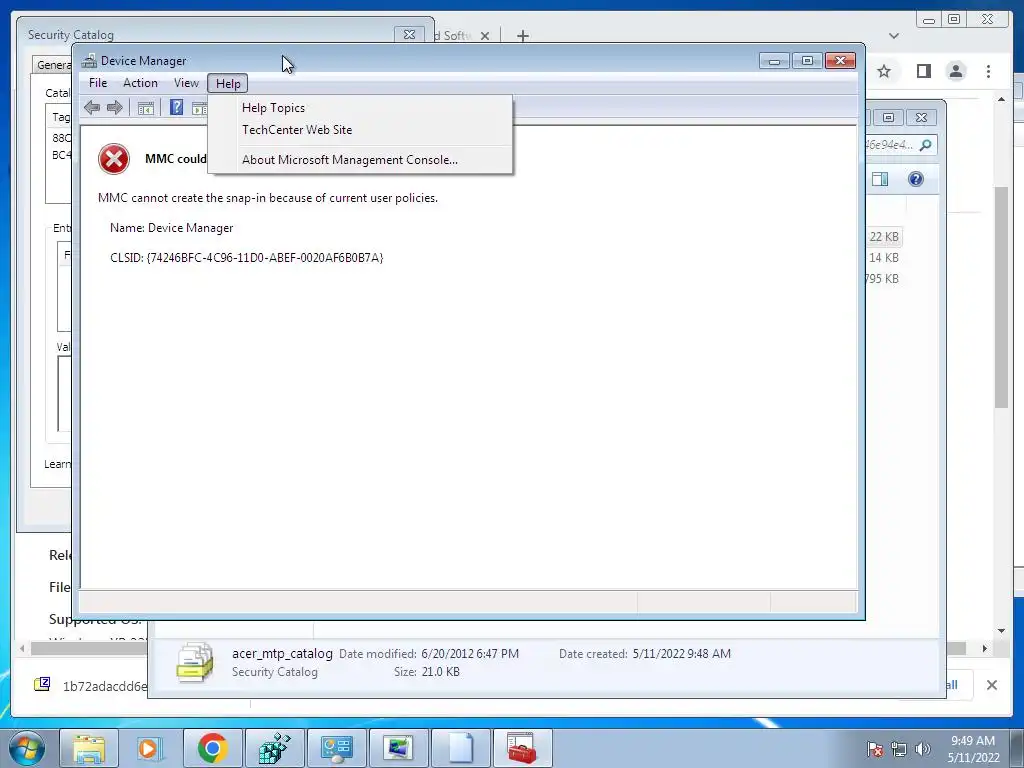Click the Explorer help question mark icon
This screenshot has width=1024, height=768.
pos(916,179)
